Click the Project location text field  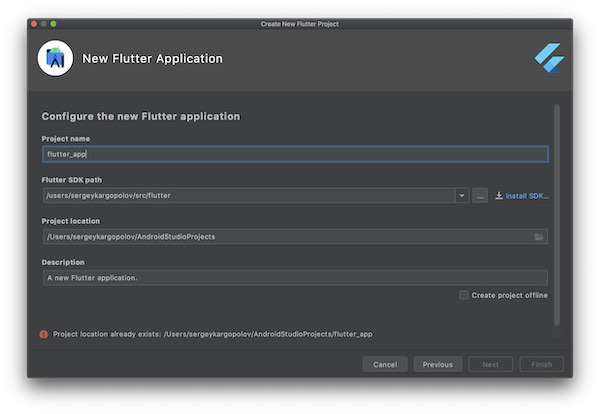(x=295, y=237)
